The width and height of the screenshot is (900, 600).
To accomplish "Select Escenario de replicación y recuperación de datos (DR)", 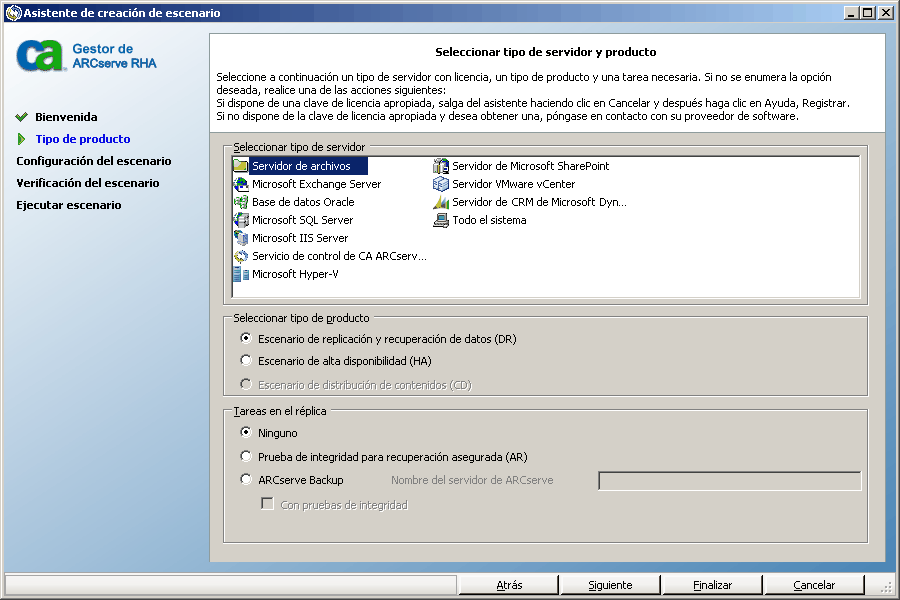I will pos(246,338).
